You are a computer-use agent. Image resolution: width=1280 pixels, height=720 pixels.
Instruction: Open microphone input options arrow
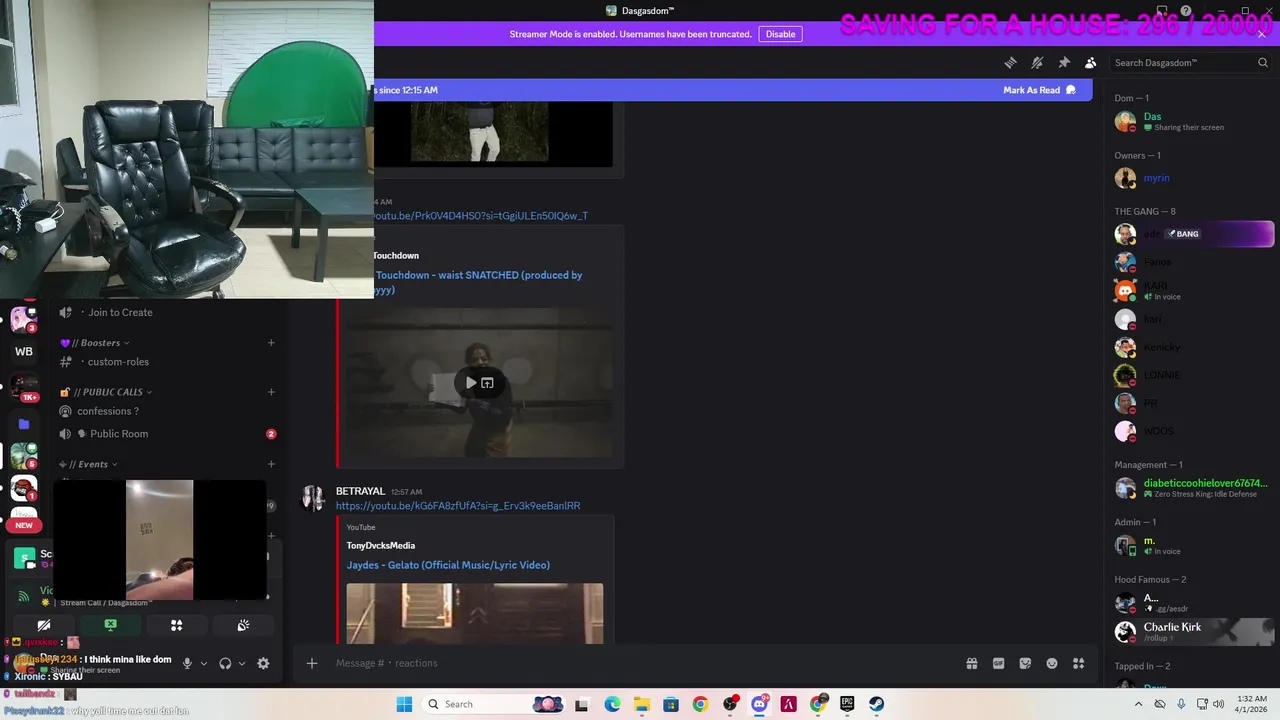coord(203,663)
